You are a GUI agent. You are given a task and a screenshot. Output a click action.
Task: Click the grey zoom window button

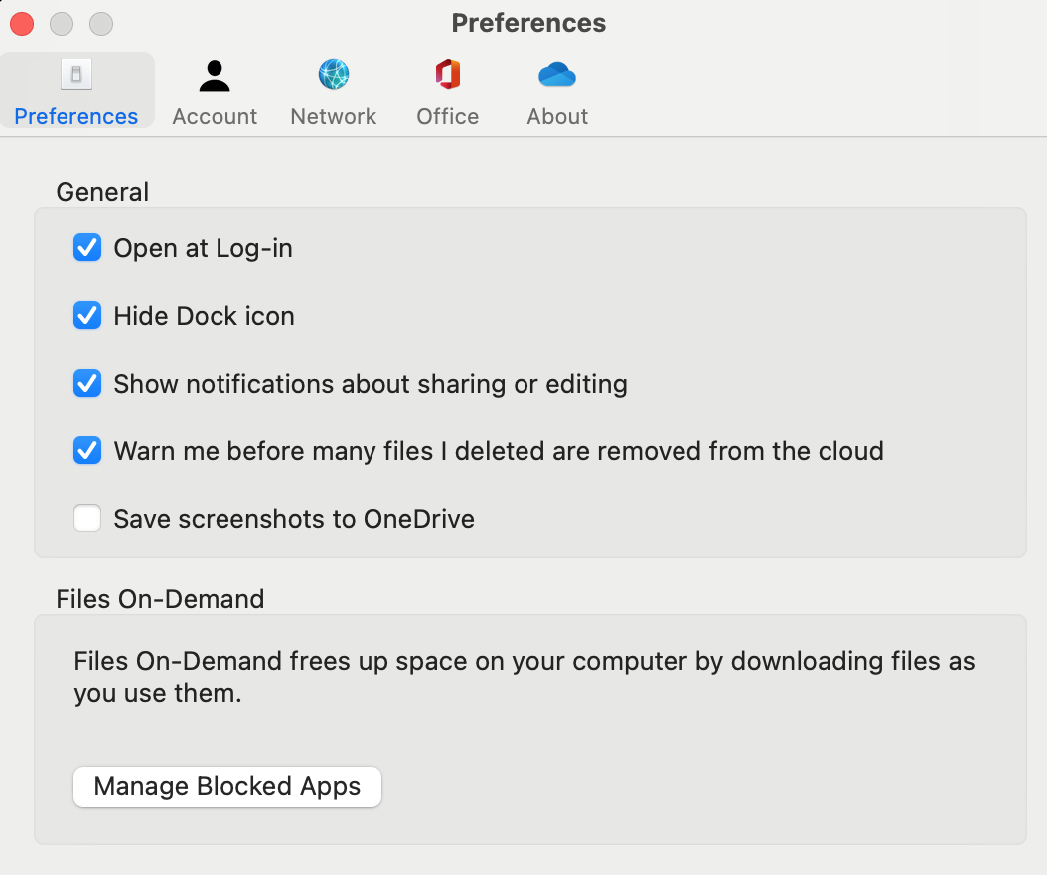101,23
